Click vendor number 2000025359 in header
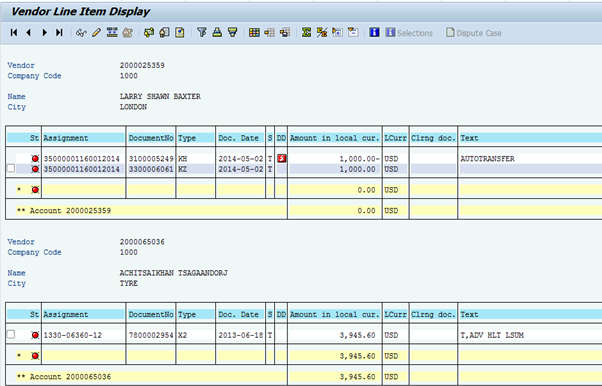This screenshot has height=386, width=602. (142, 65)
